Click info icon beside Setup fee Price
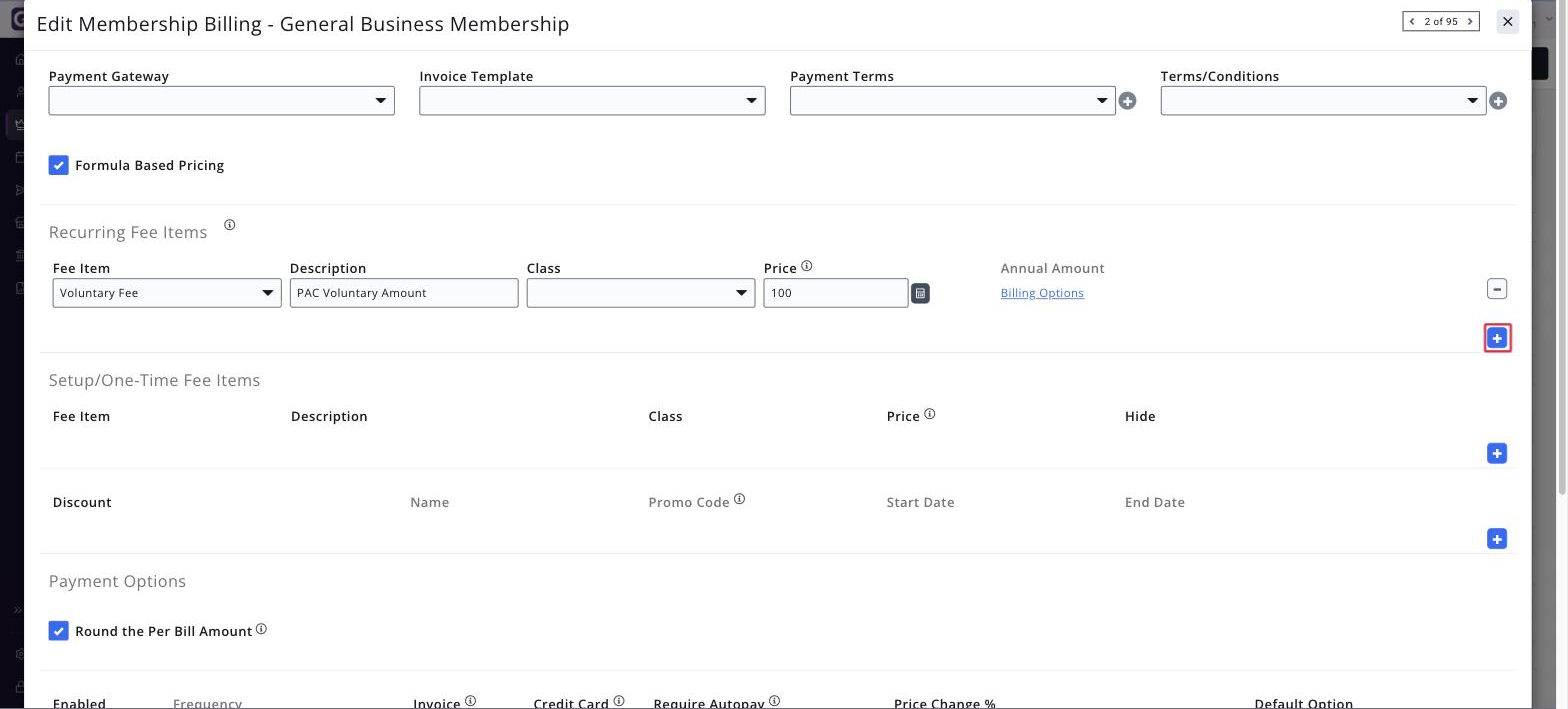 pos(929,414)
